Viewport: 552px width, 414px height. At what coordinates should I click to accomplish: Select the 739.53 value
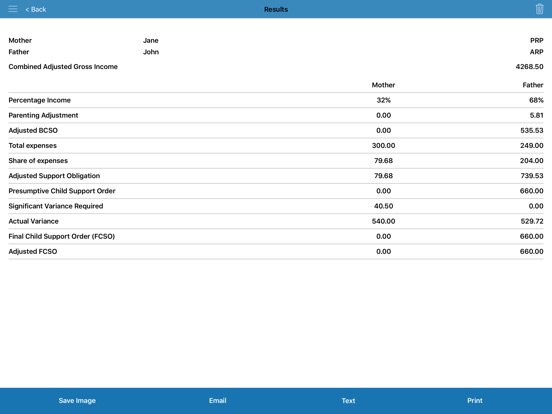point(532,176)
